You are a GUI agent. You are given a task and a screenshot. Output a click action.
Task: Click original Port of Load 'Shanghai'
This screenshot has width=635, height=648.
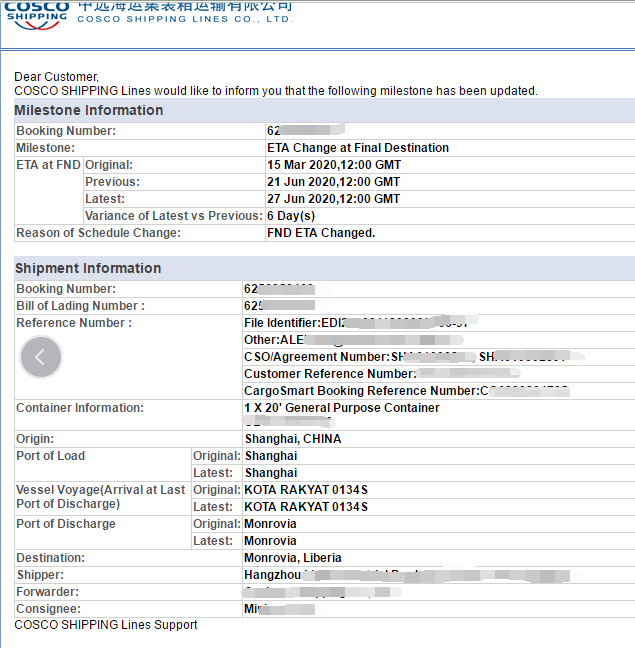tap(271, 456)
